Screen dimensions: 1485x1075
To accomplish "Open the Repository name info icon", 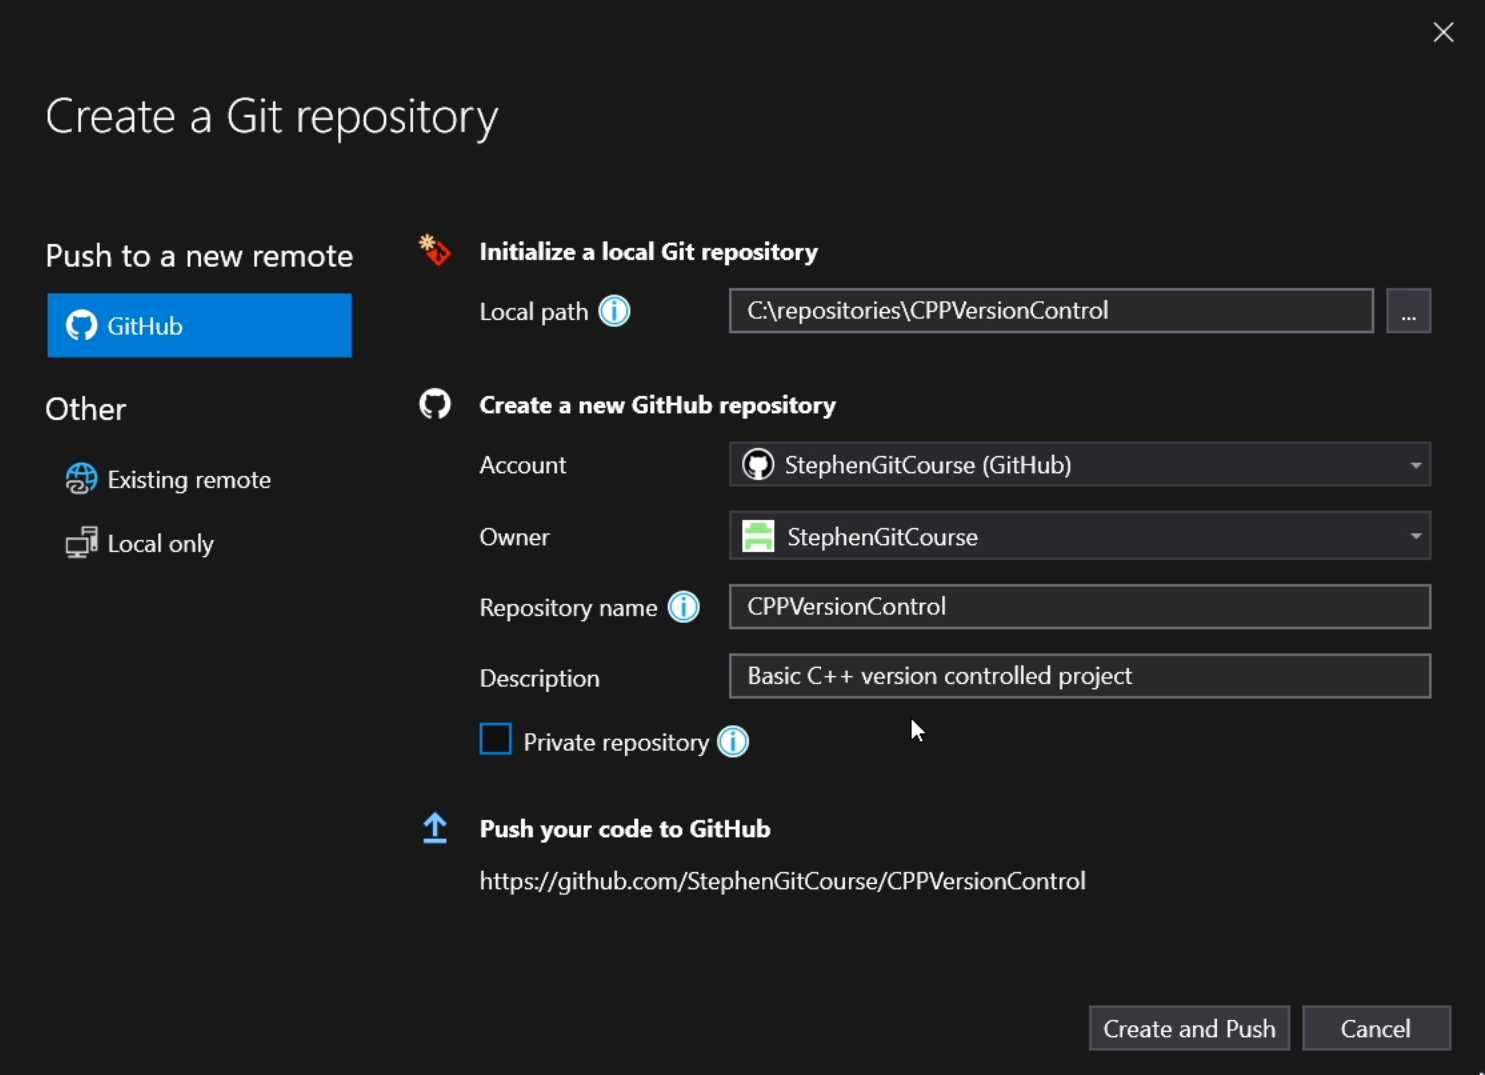I will click(x=683, y=607).
